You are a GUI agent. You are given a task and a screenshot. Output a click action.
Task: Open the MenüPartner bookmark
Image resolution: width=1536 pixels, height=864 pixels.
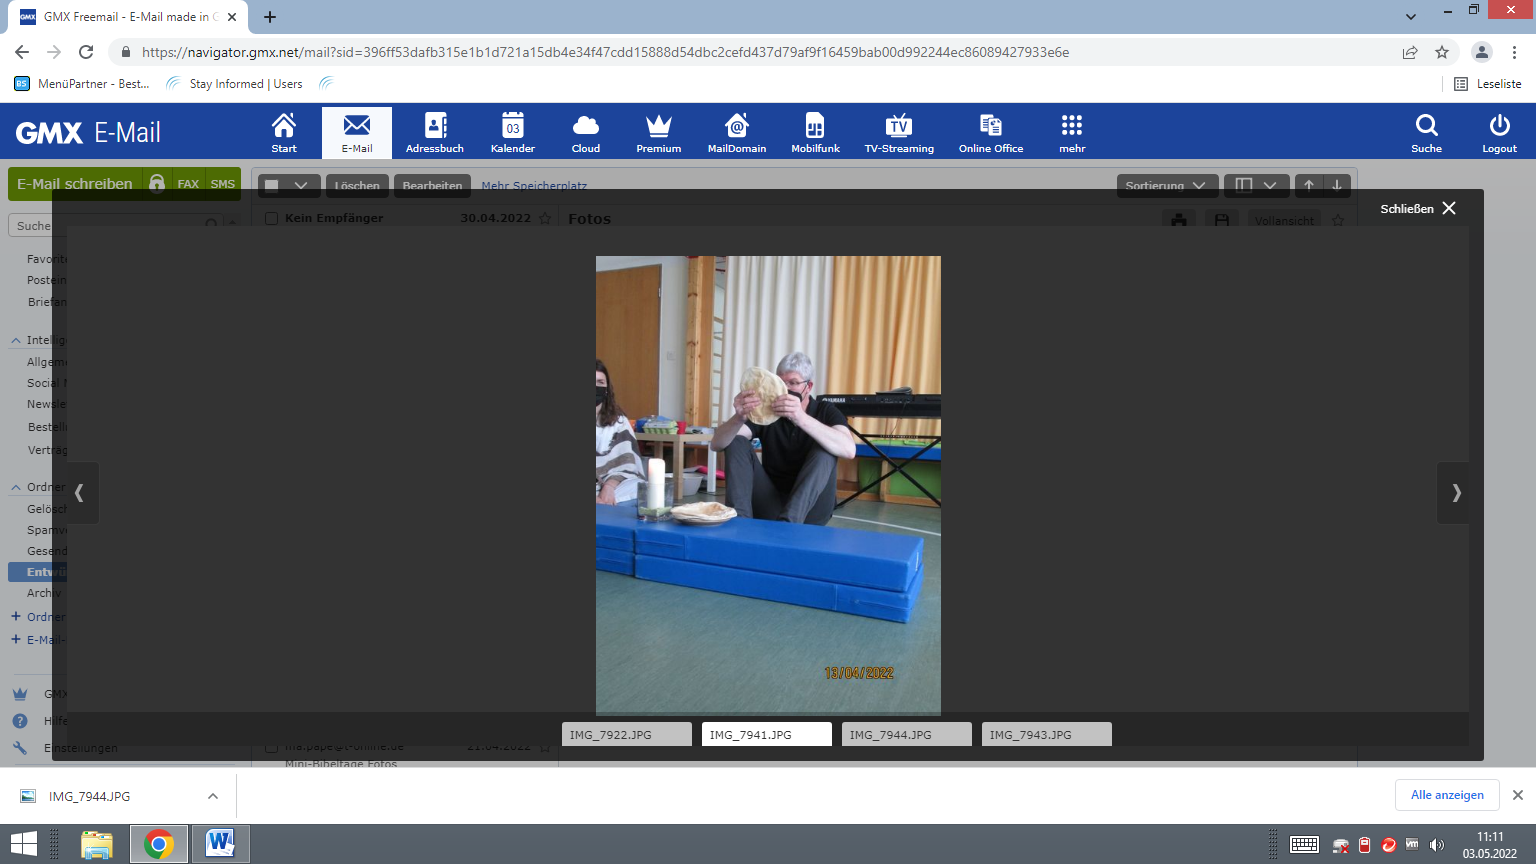pyautogui.click(x=82, y=84)
